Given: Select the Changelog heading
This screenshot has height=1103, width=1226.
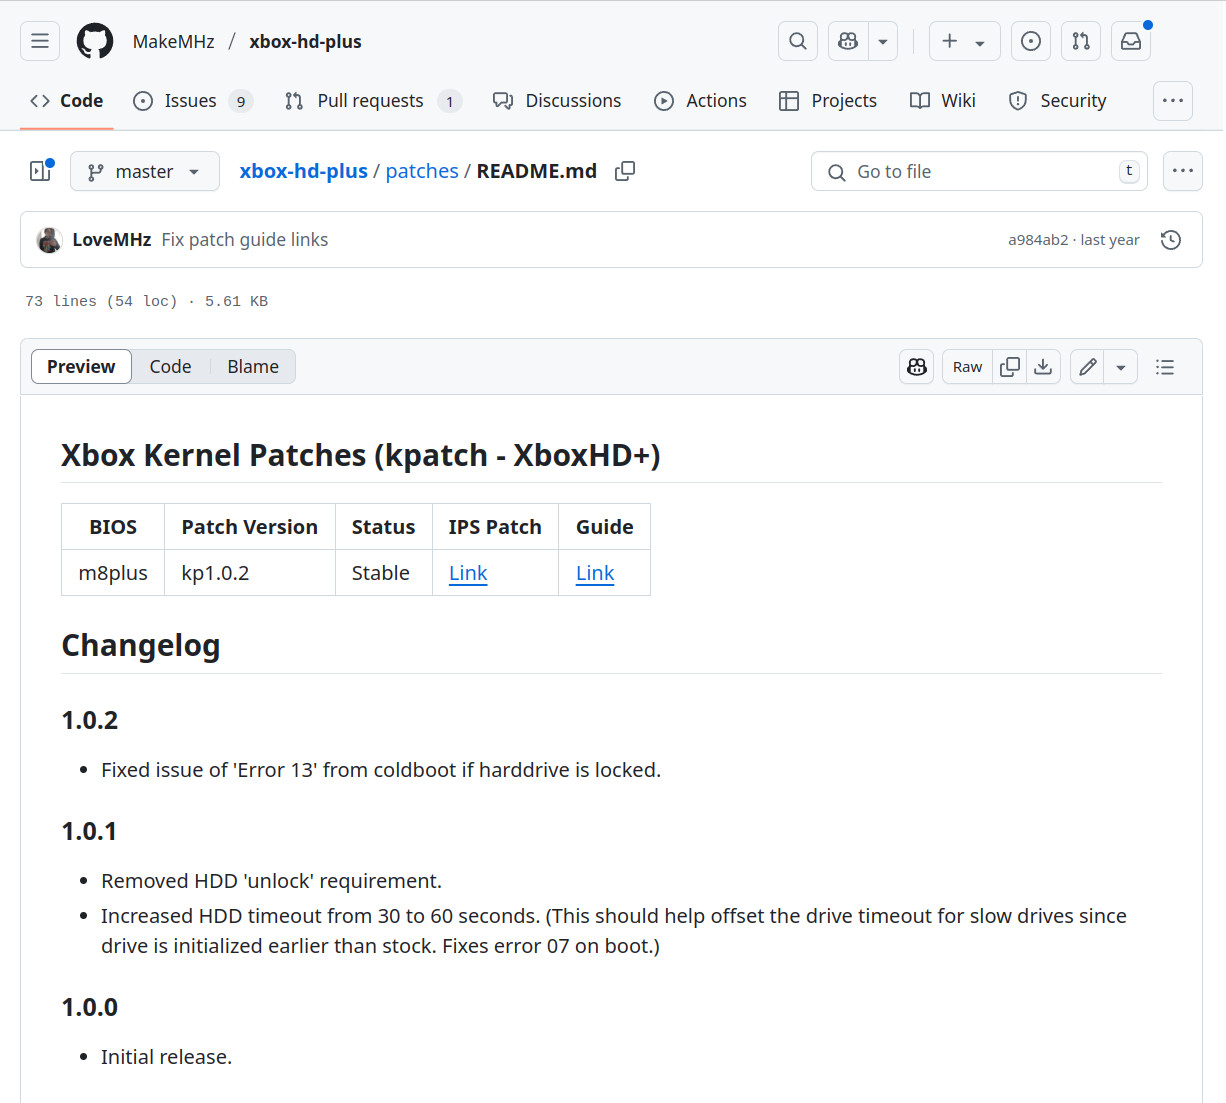Looking at the screenshot, I should click(x=141, y=646).
